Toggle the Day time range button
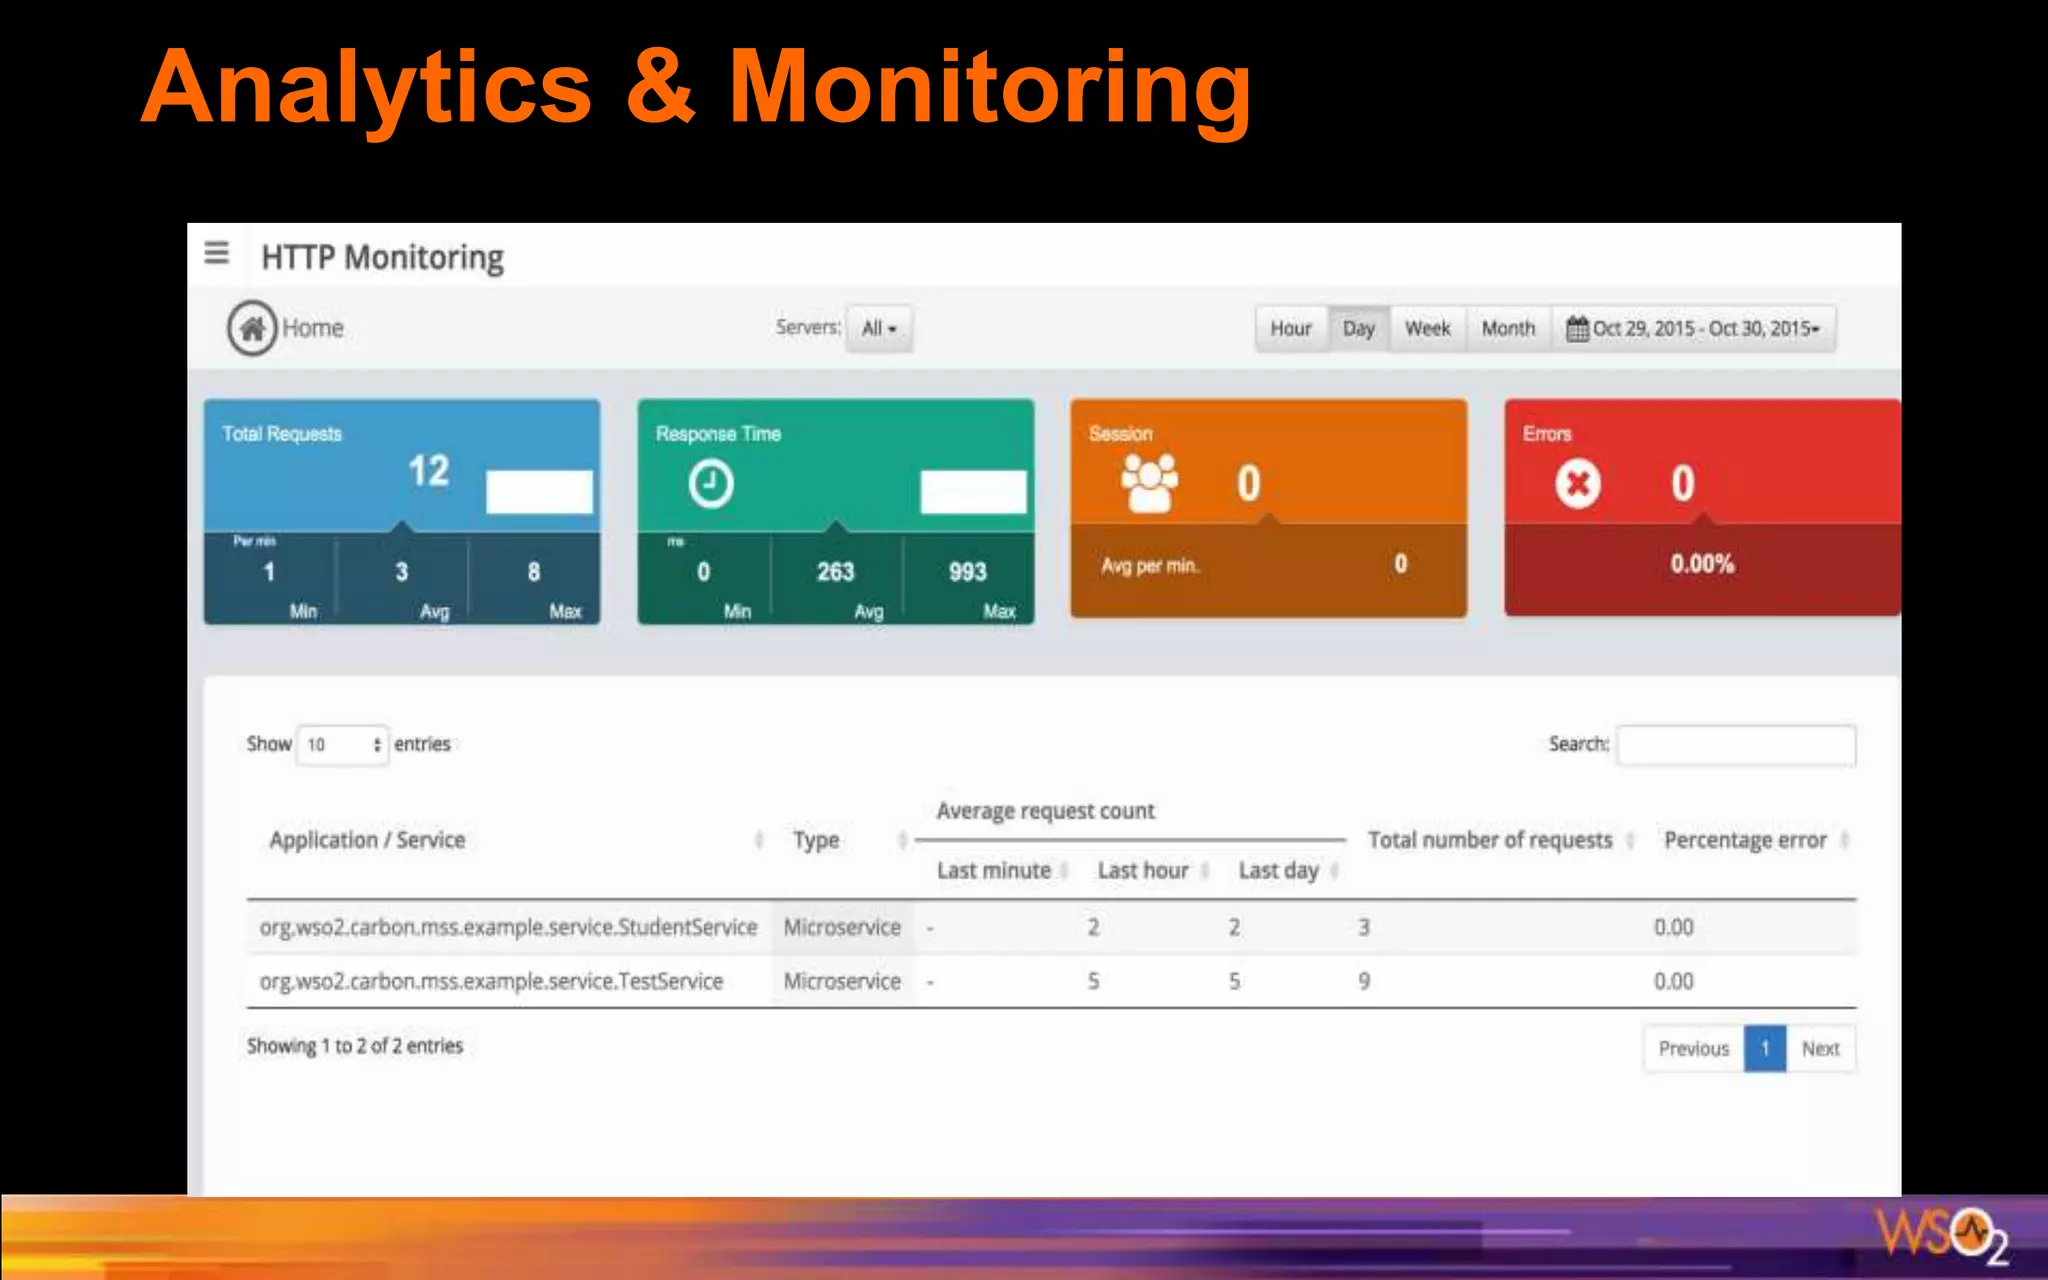The image size is (2048, 1280). pyautogui.click(x=1358, y=329)
